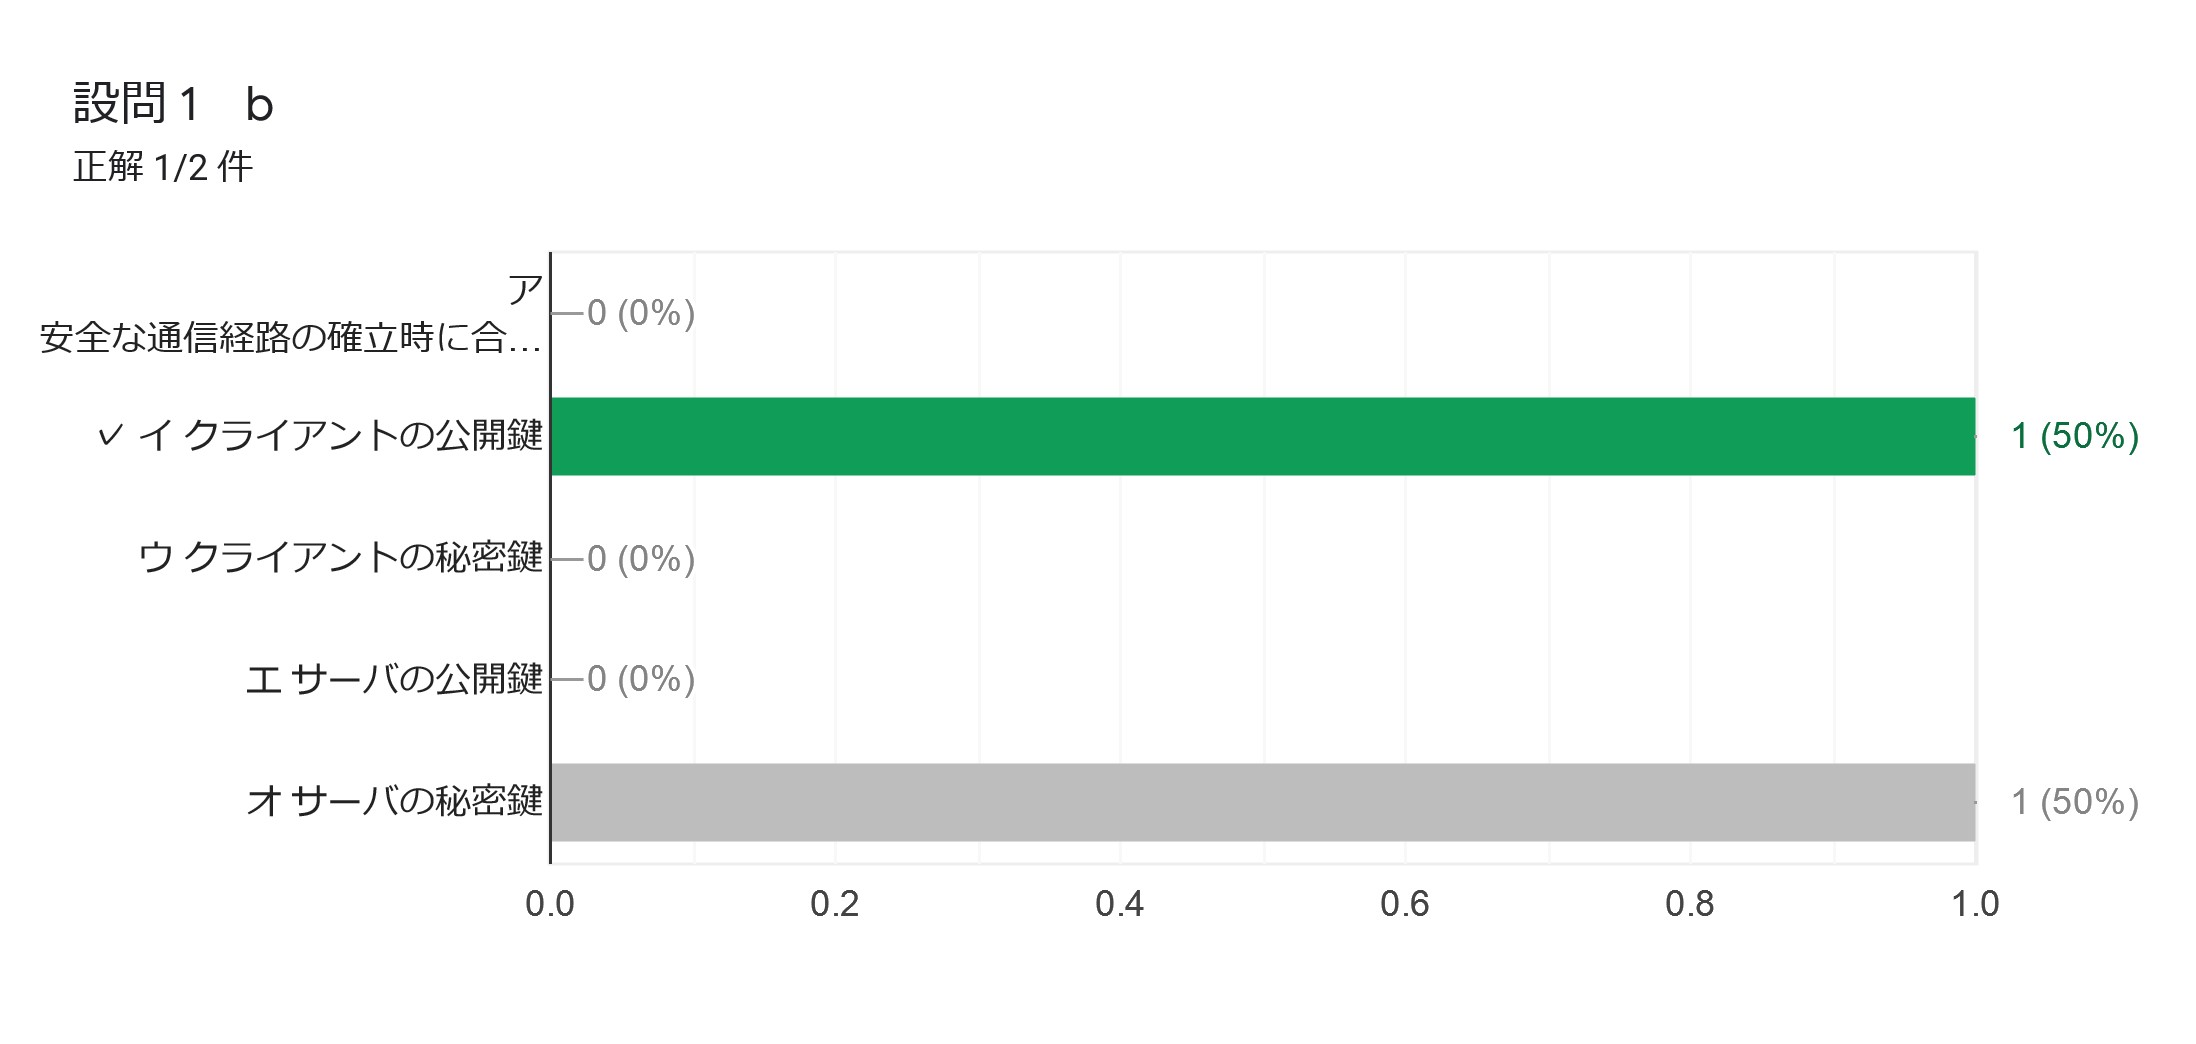The width and height of the screenshot is (2196, 1044).
Task: Click the 0 (0%) value for ア row
Action: coord(641,313)
